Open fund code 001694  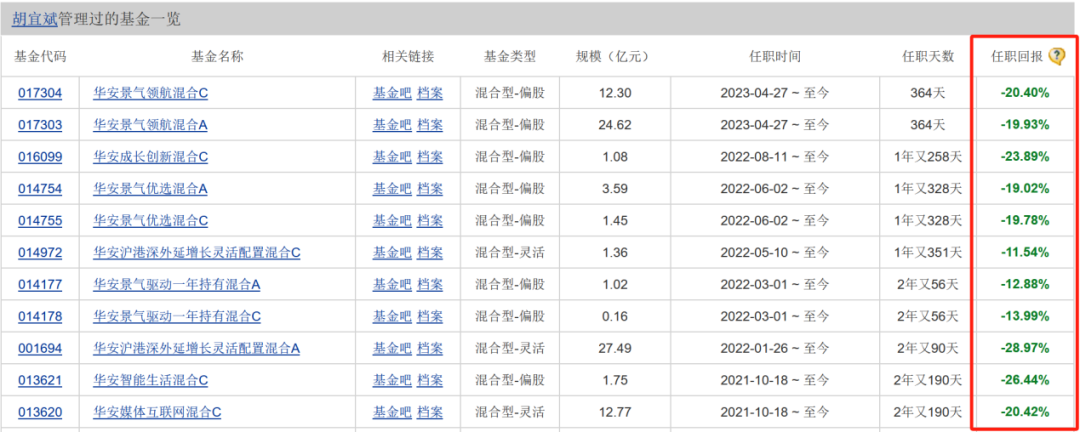(40, 349)
